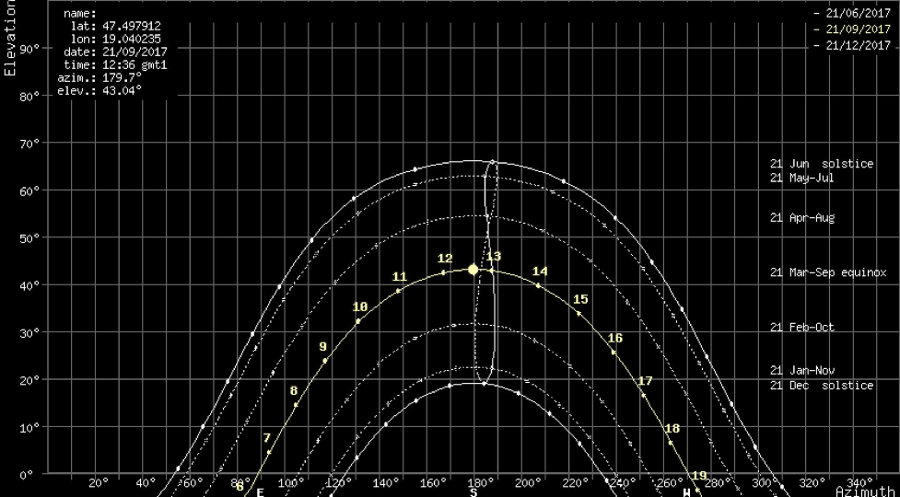The height and width of the screenshot is (497, 900).
Task: Click the 21 Dec solstice label
Action: (x=822, y=386)
